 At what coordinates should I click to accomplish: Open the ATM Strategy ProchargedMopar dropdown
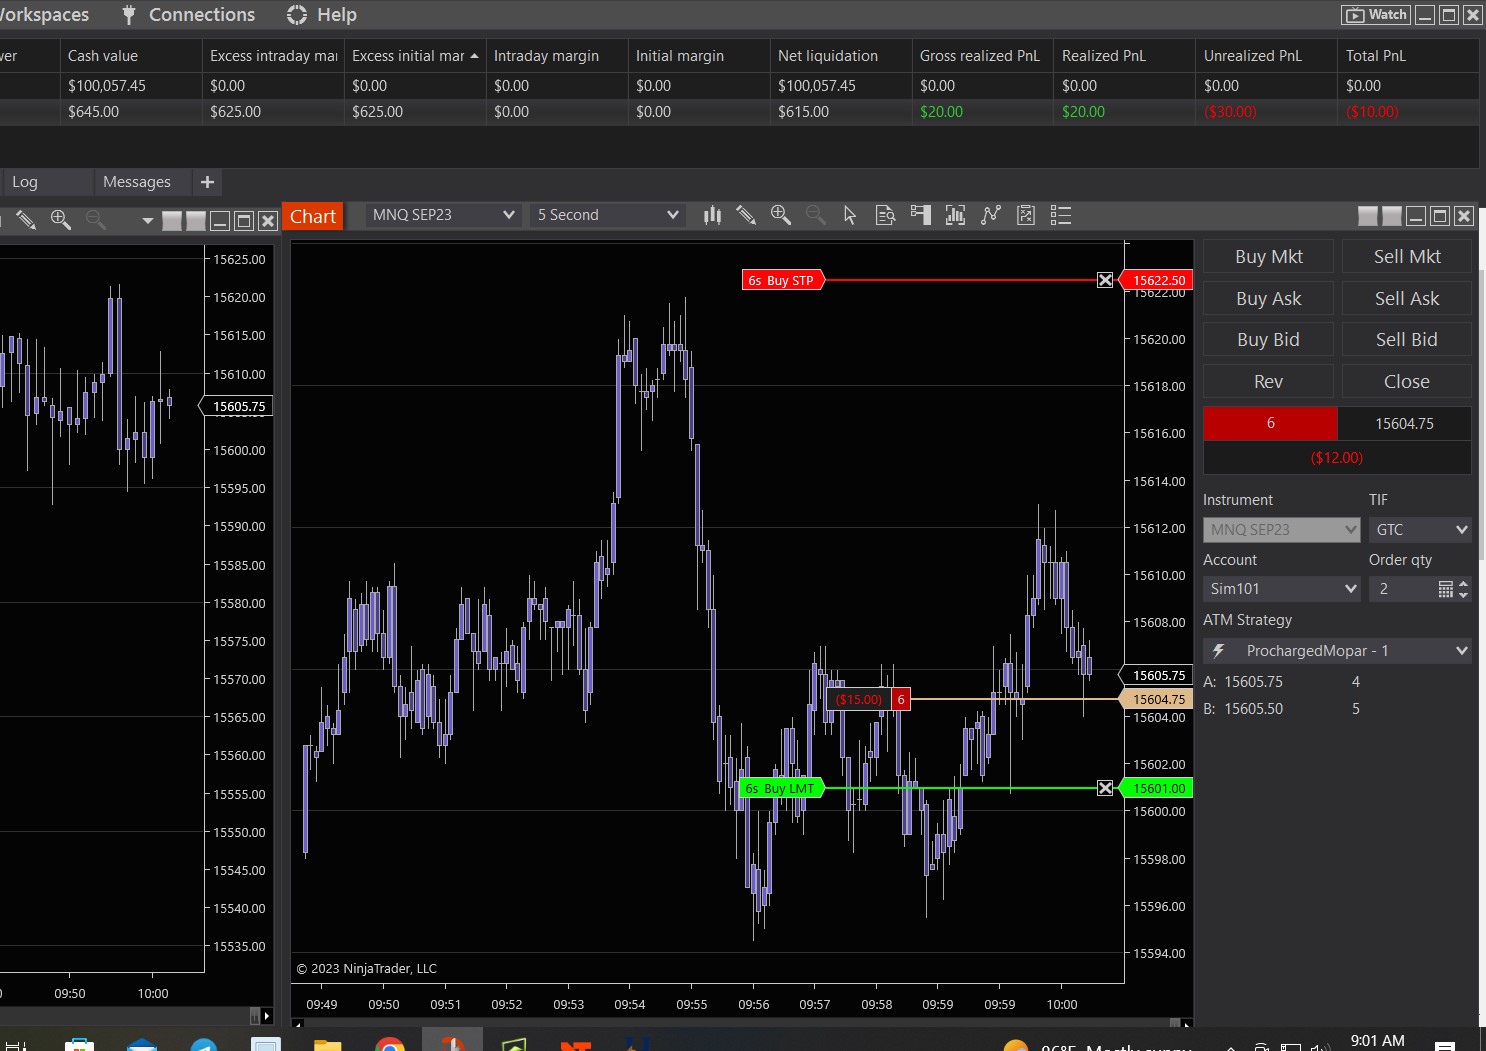tap(1337, 651)
